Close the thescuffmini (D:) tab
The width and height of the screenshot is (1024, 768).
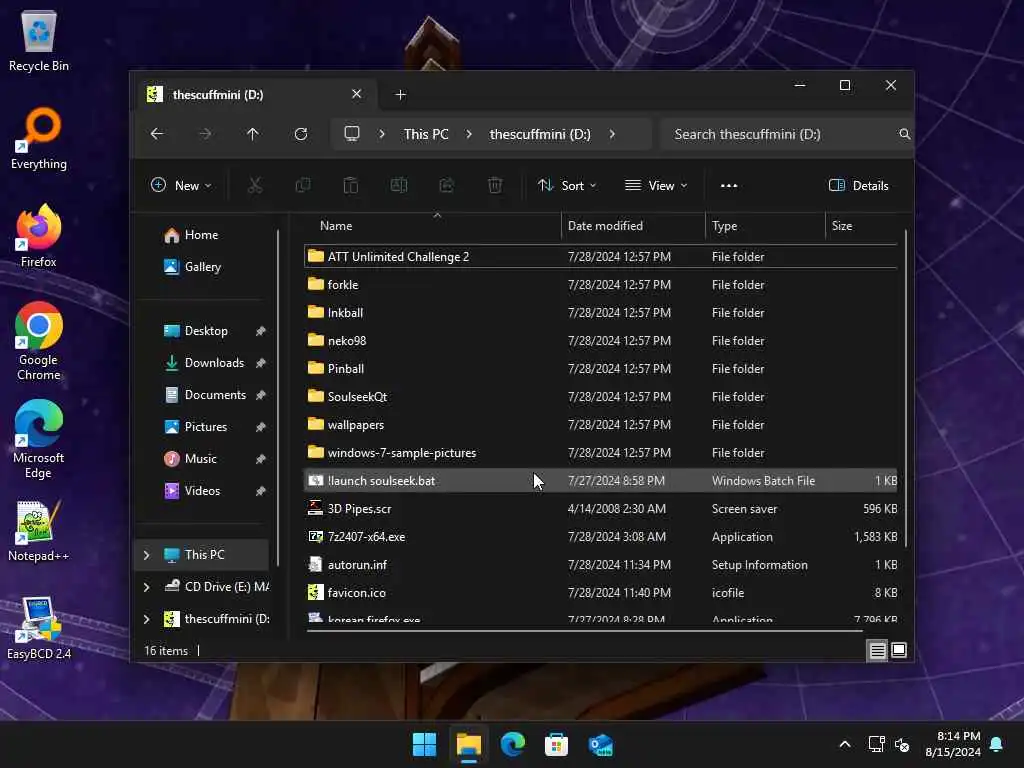coord(357,94)
